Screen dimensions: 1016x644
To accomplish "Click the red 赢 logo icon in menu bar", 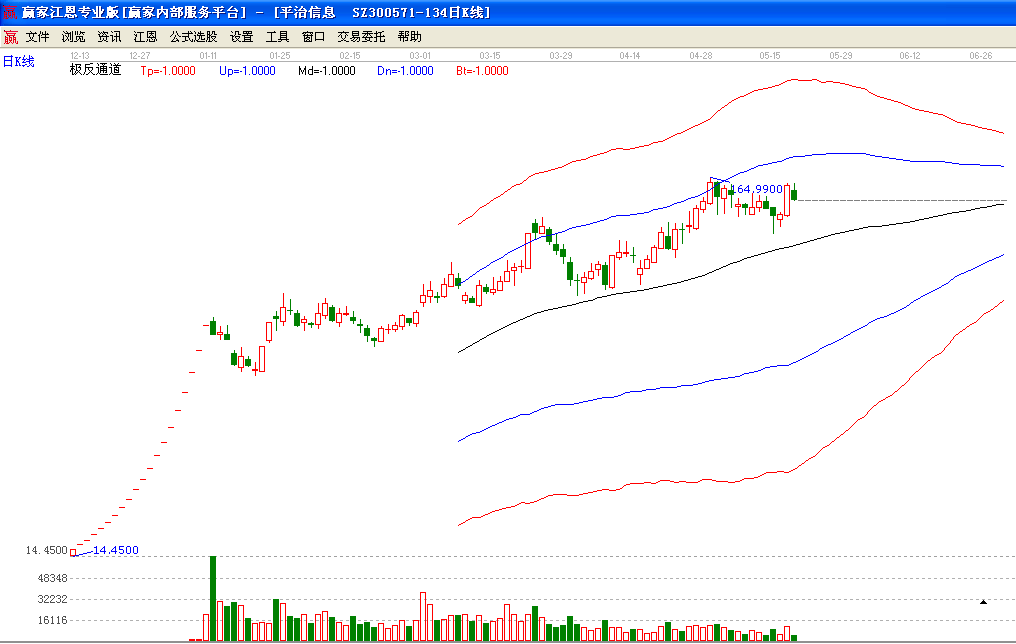I will [x=10, y=37].
